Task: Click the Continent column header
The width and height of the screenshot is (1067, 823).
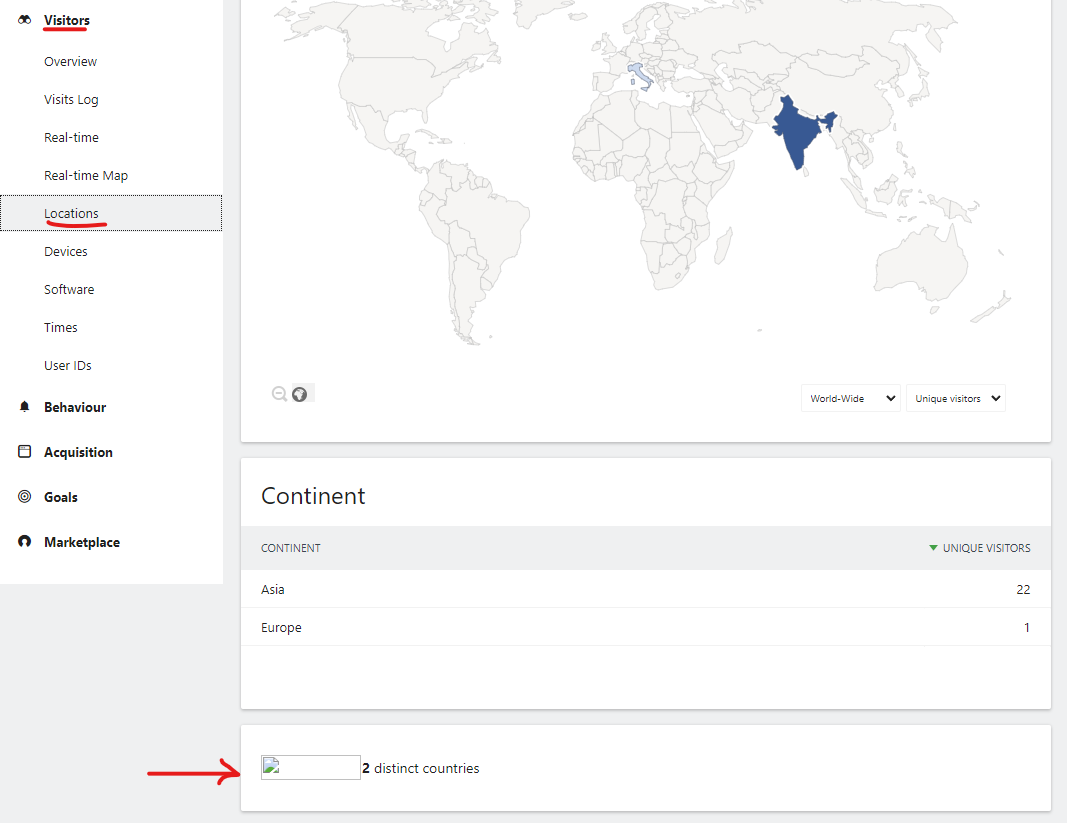Action: [x=291, y=547]
